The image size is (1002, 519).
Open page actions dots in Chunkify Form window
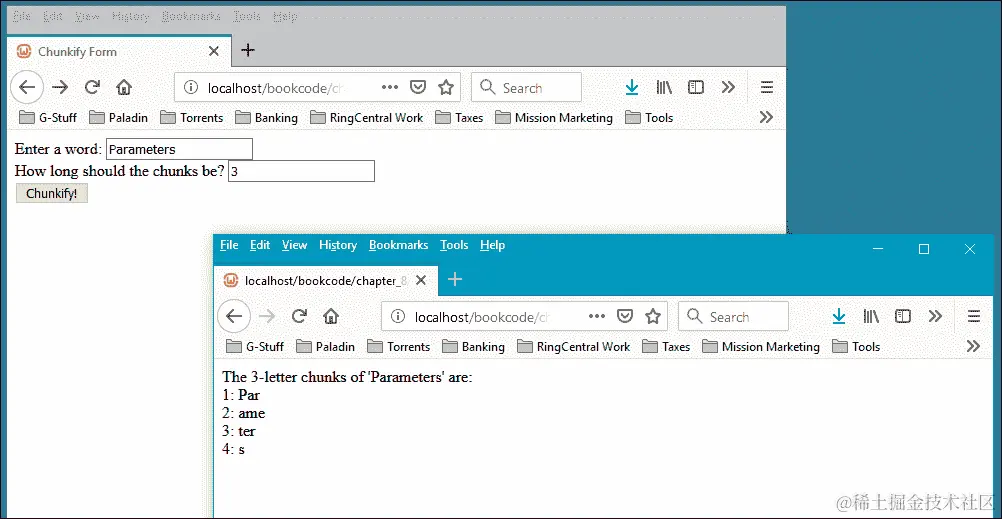pyautogui.click(x=390, y=88)
